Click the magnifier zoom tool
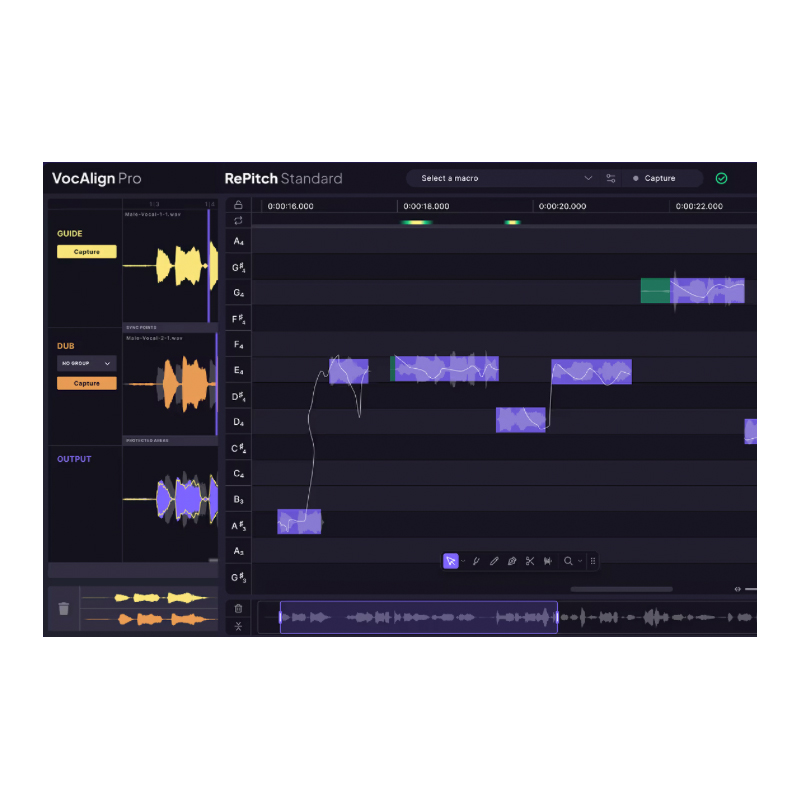This screenshot has height=800, width=800. [568, 561]
